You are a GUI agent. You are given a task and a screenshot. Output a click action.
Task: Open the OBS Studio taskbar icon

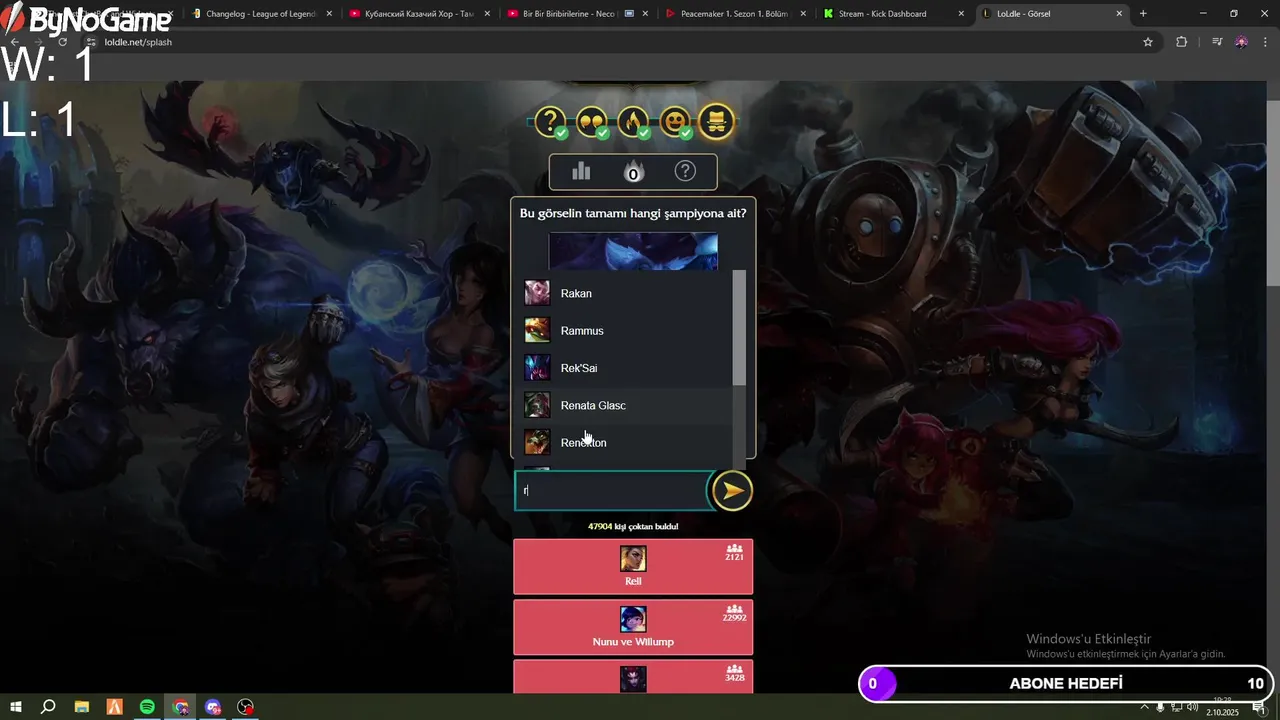(246, 707)
